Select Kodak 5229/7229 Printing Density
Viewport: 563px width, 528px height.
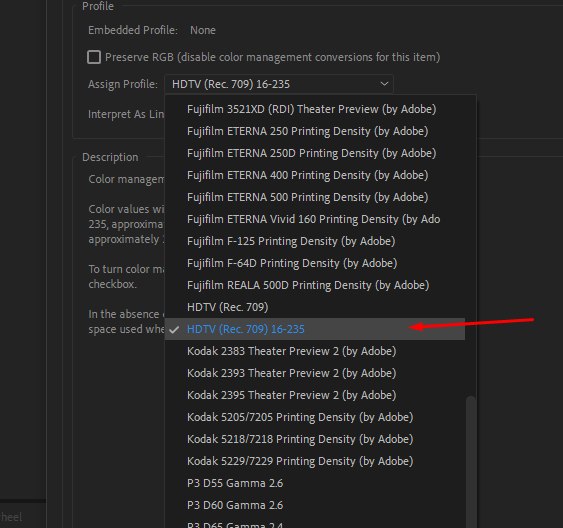coord(315,461)
